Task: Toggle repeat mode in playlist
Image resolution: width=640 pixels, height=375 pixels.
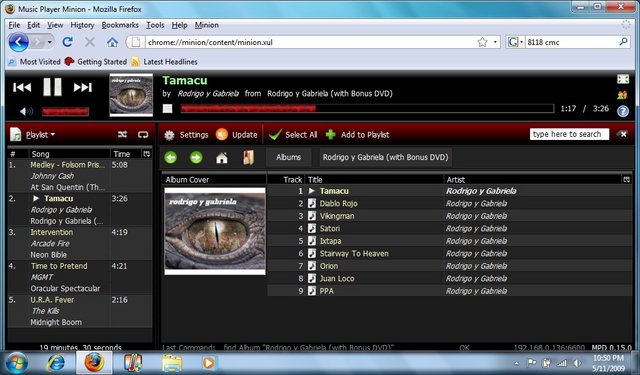Action: coord(143,134)
